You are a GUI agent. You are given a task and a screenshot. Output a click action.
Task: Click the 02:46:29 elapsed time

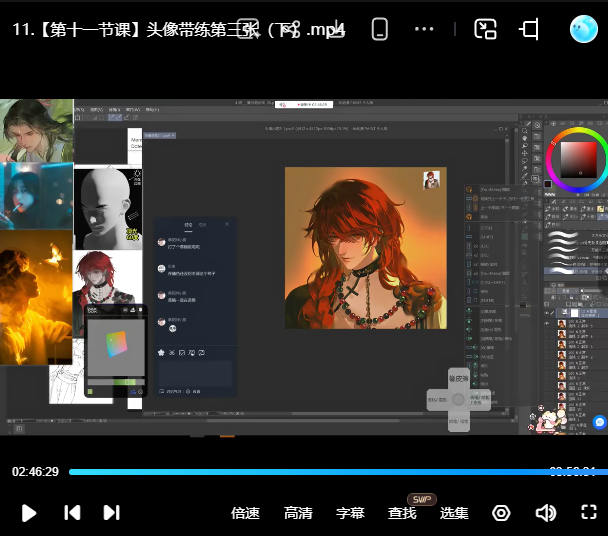(x=35, y=472)
